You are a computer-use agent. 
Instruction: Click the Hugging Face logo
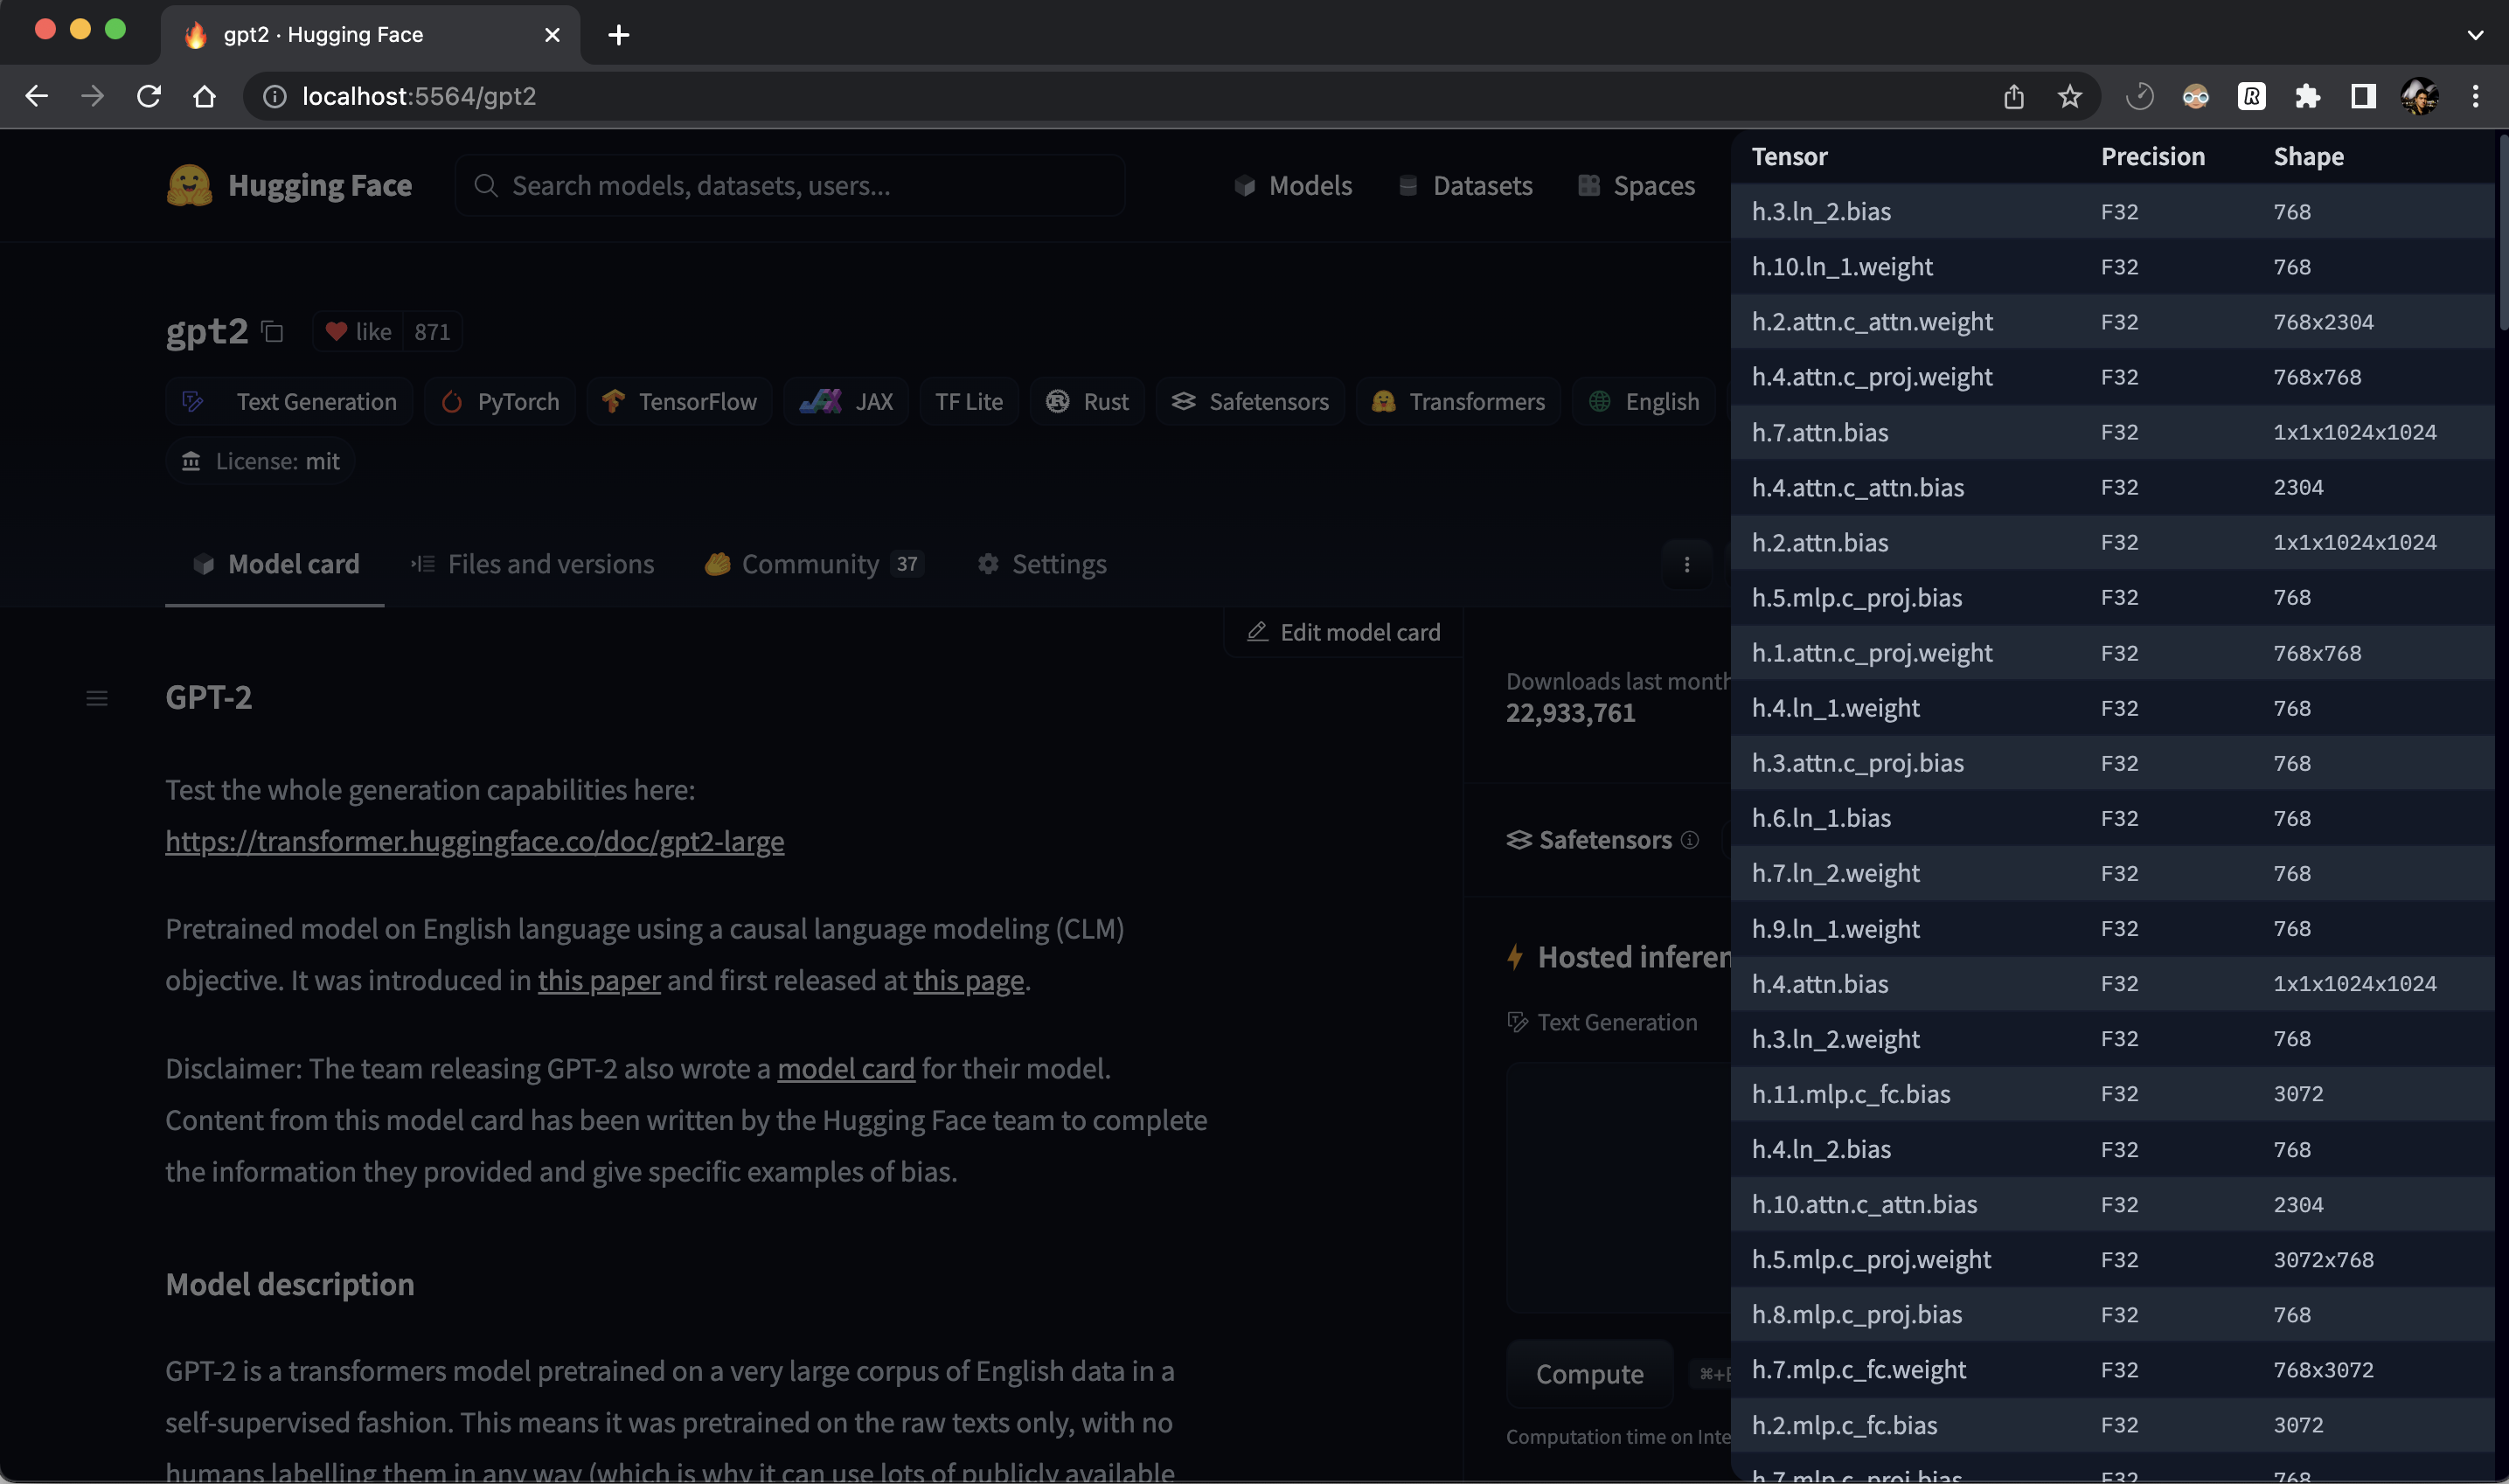190,185
